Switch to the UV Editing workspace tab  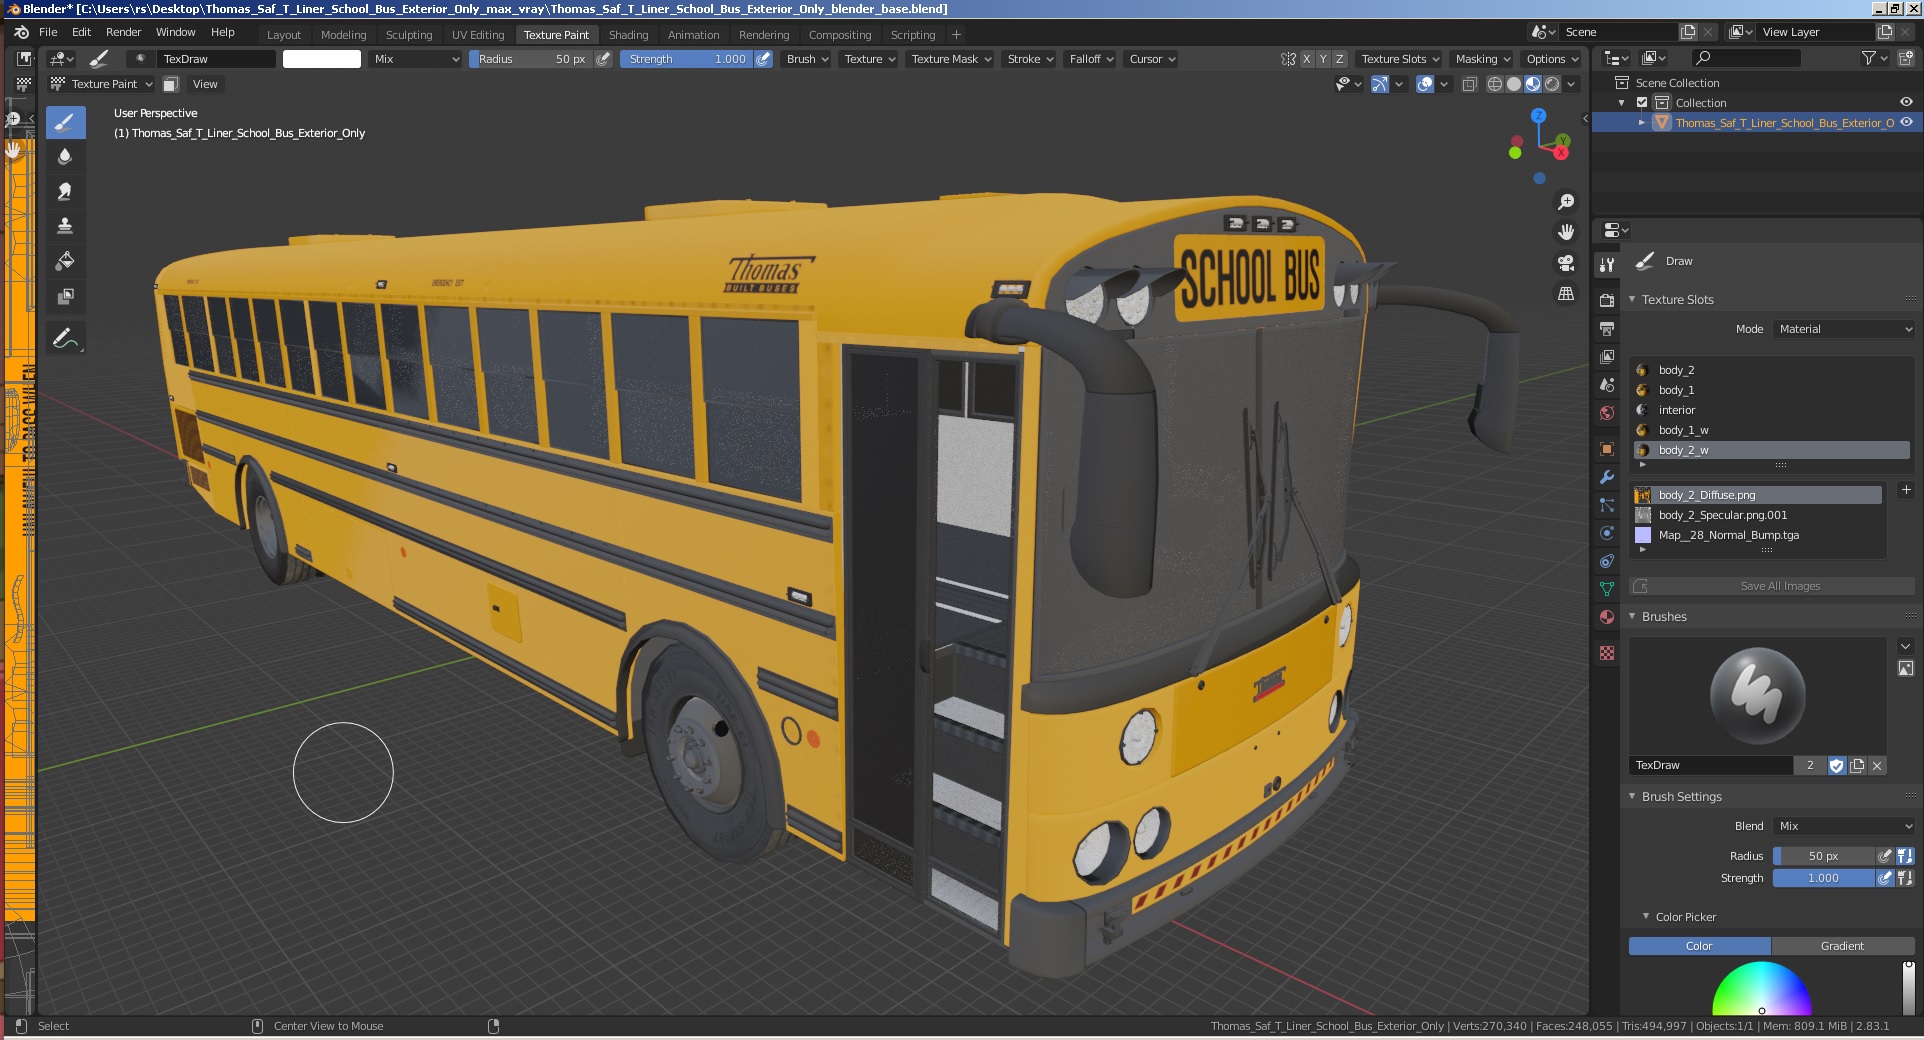(x=478, y=35)
